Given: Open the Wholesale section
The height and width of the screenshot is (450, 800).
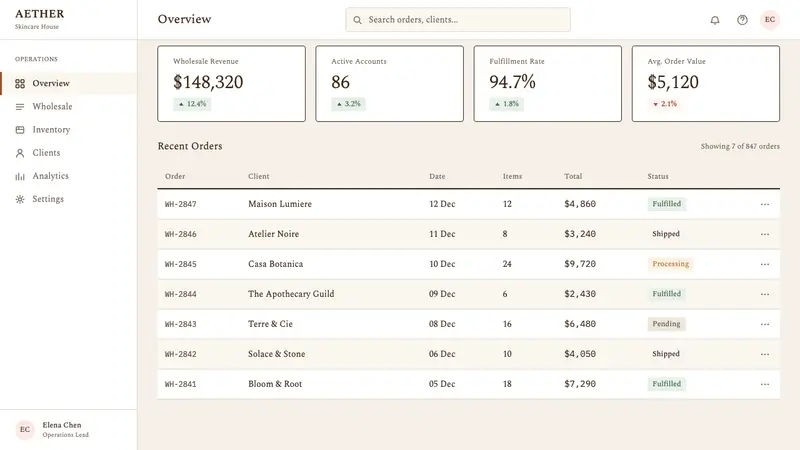Looking at the screenshot, I should pos(68,107).
